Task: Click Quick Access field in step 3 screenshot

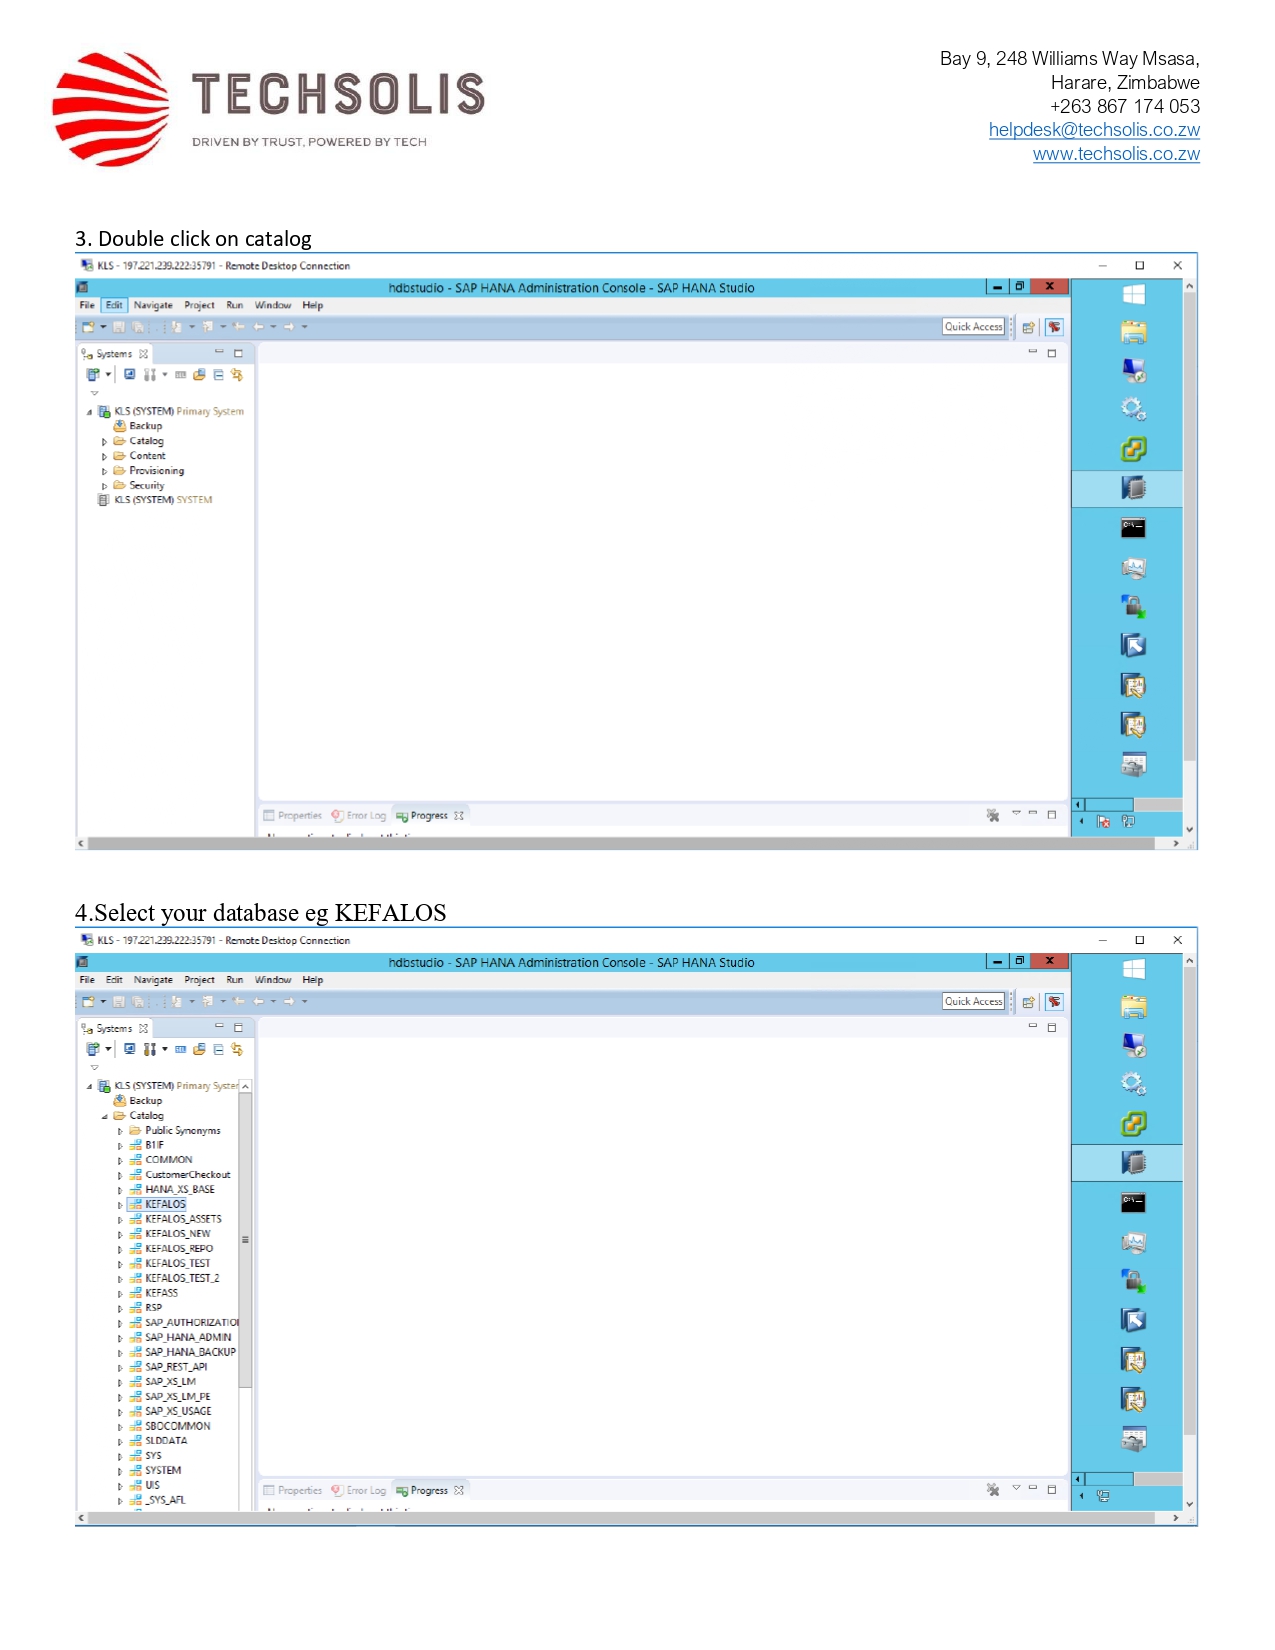Action: click(973, 327)
